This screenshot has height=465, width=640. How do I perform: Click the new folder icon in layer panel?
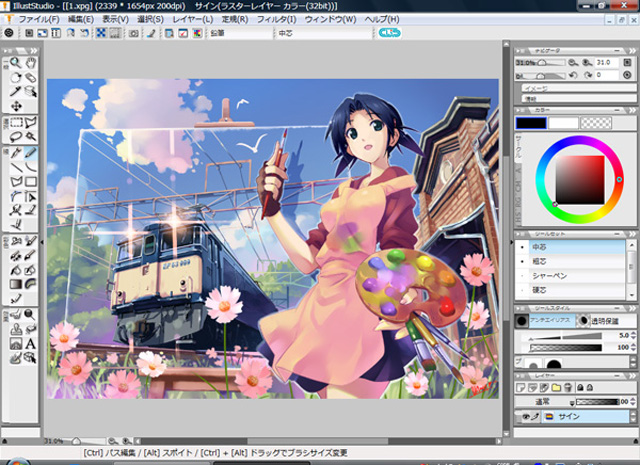556,387
